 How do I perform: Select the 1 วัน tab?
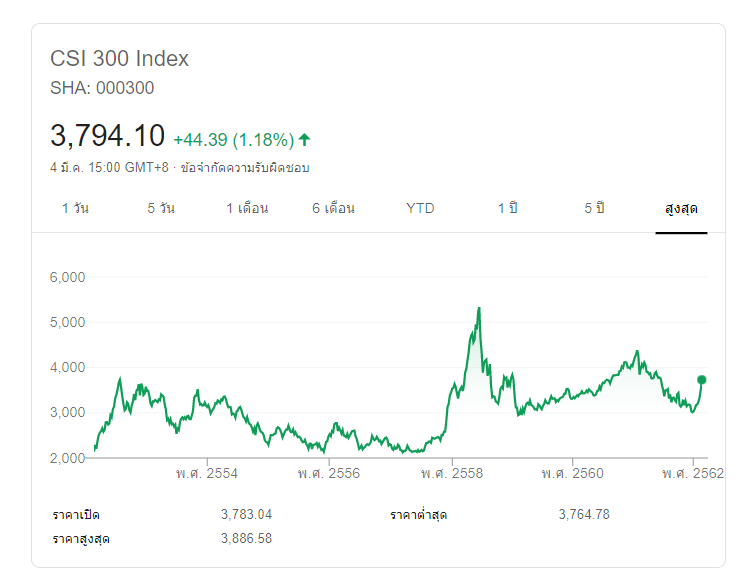click(x=77, y=208)
